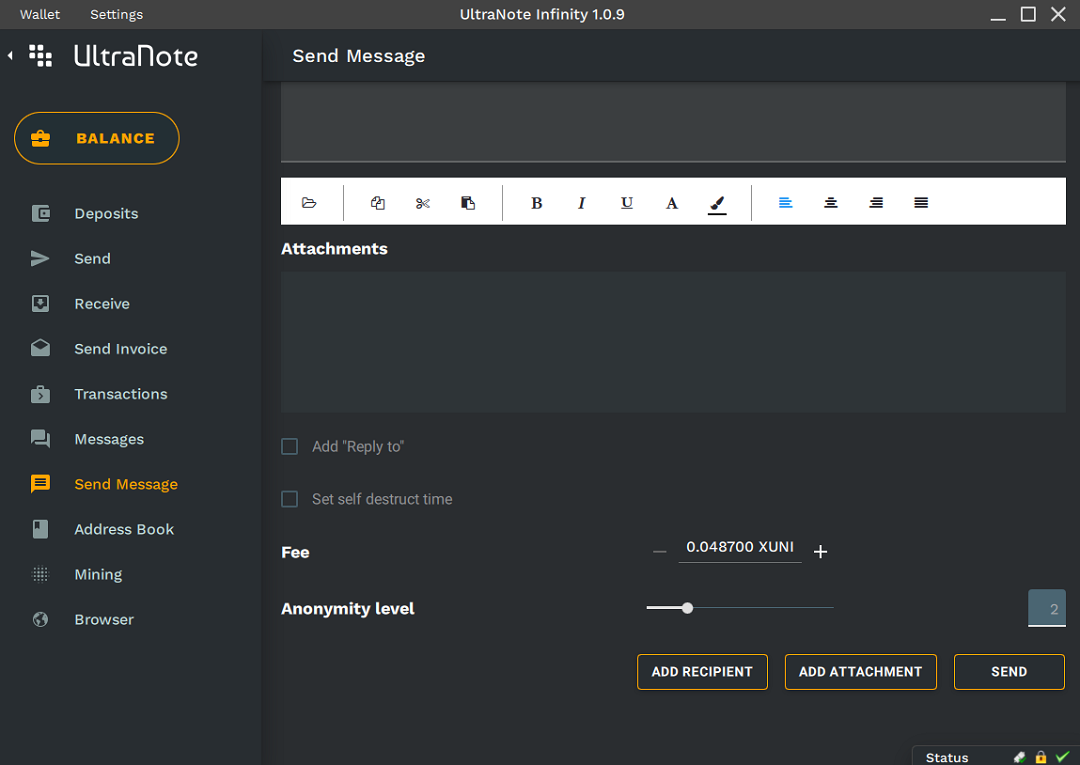1080x765 pixels.
Task: Click the green sync checkmark status icon
Action: tap(1063, 757)
